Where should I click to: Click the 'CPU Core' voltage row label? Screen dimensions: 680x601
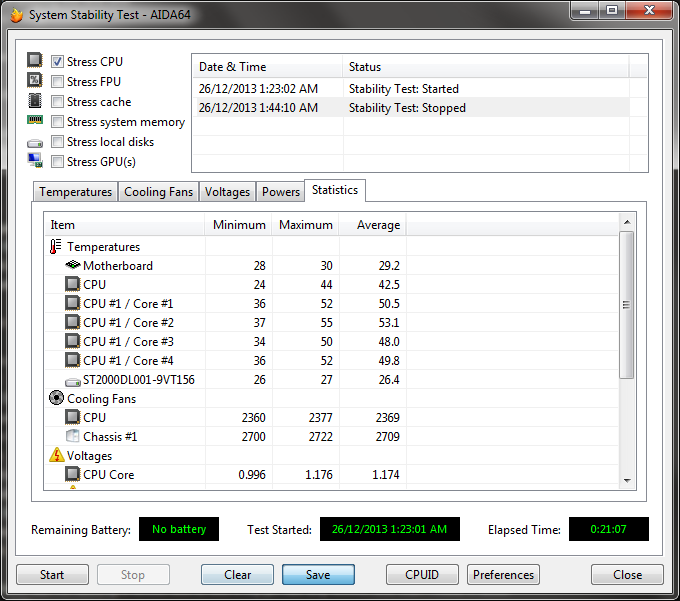(x=109, y=475)
